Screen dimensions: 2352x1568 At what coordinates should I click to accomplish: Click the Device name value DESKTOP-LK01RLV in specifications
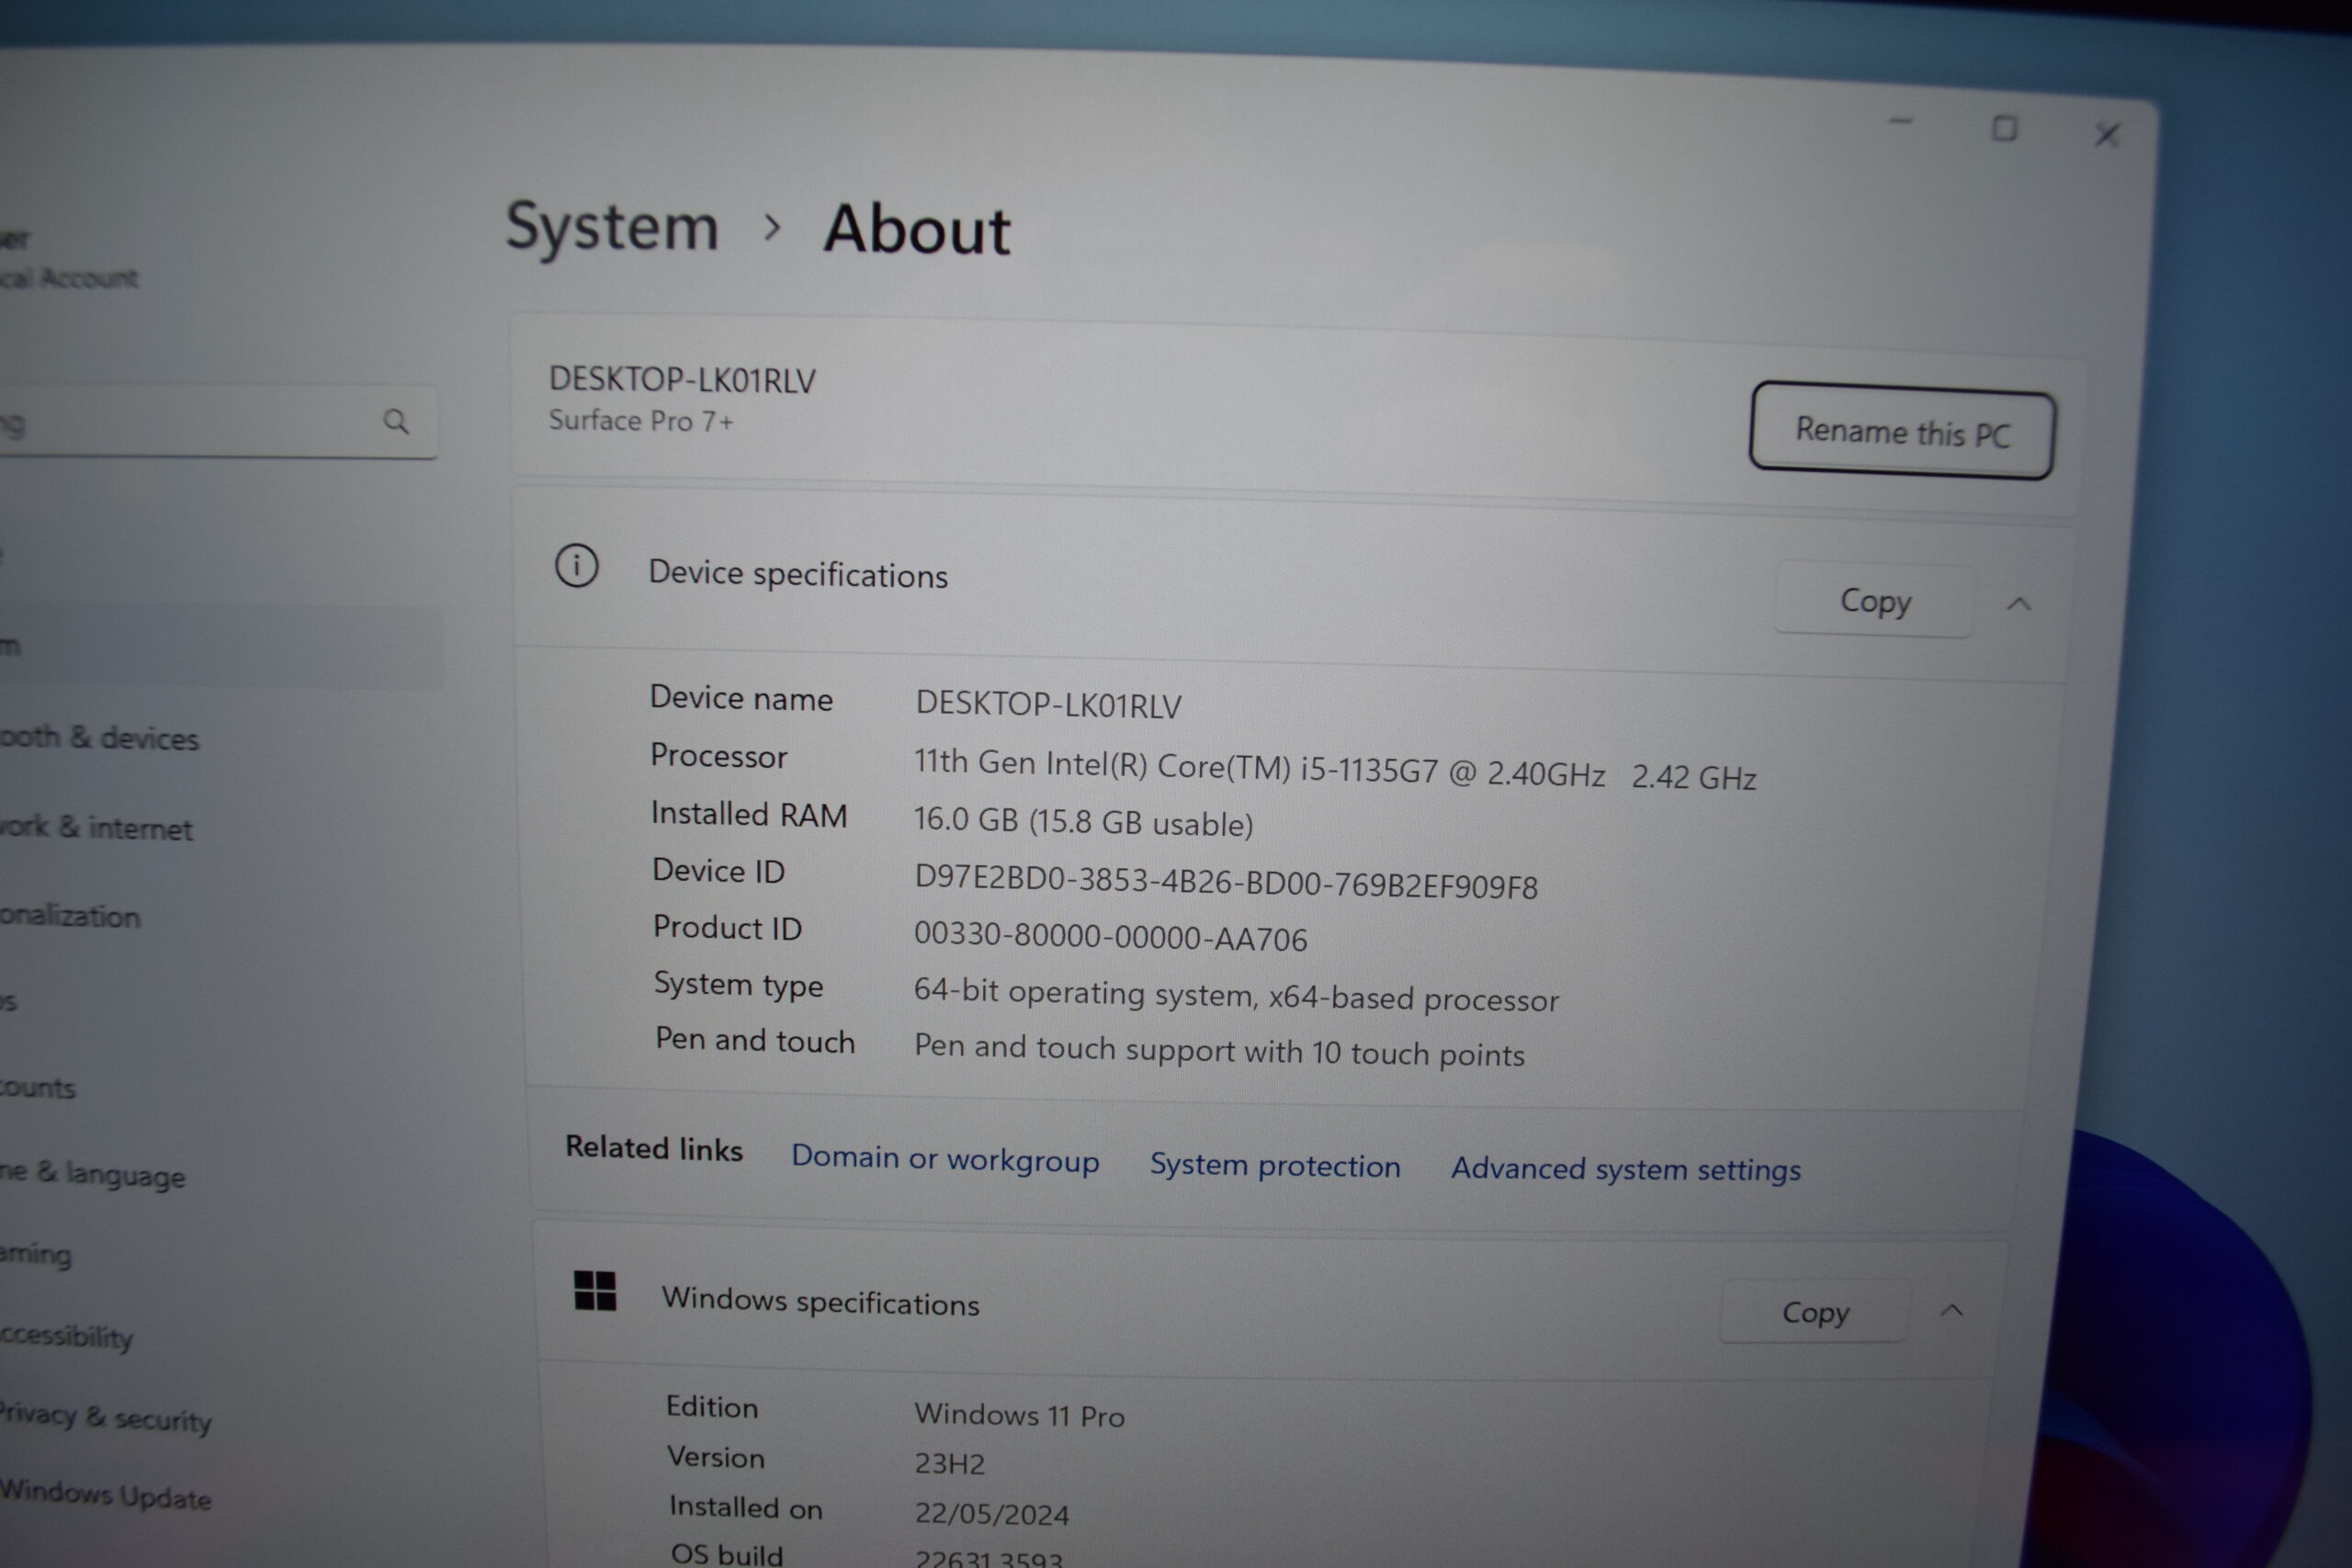coord(1048,705)
